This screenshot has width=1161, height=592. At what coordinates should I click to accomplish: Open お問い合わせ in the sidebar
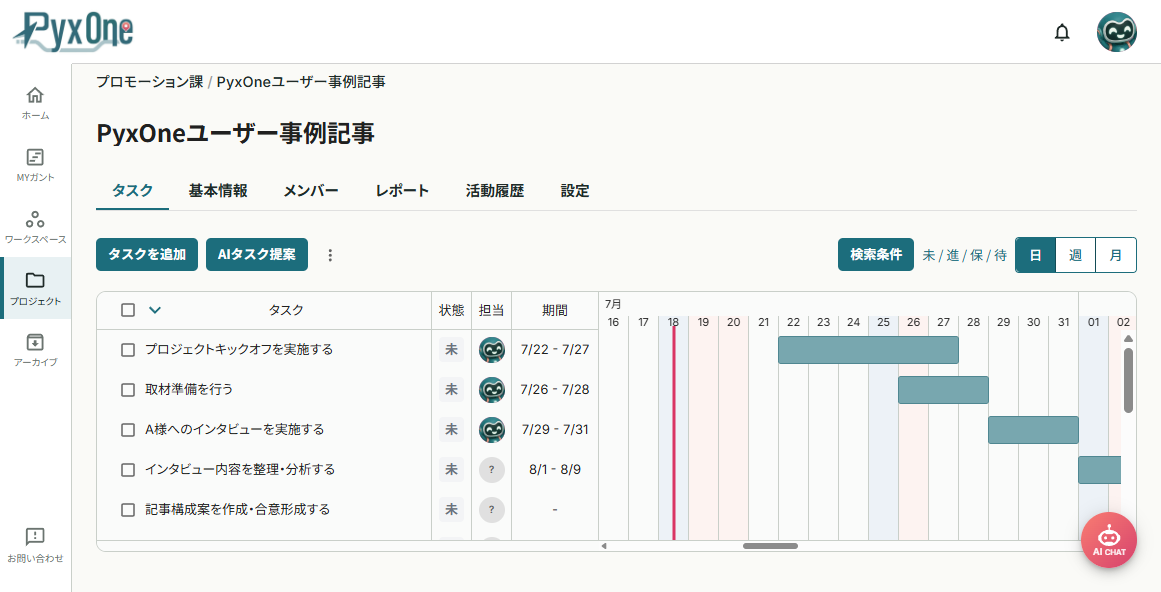36,545
